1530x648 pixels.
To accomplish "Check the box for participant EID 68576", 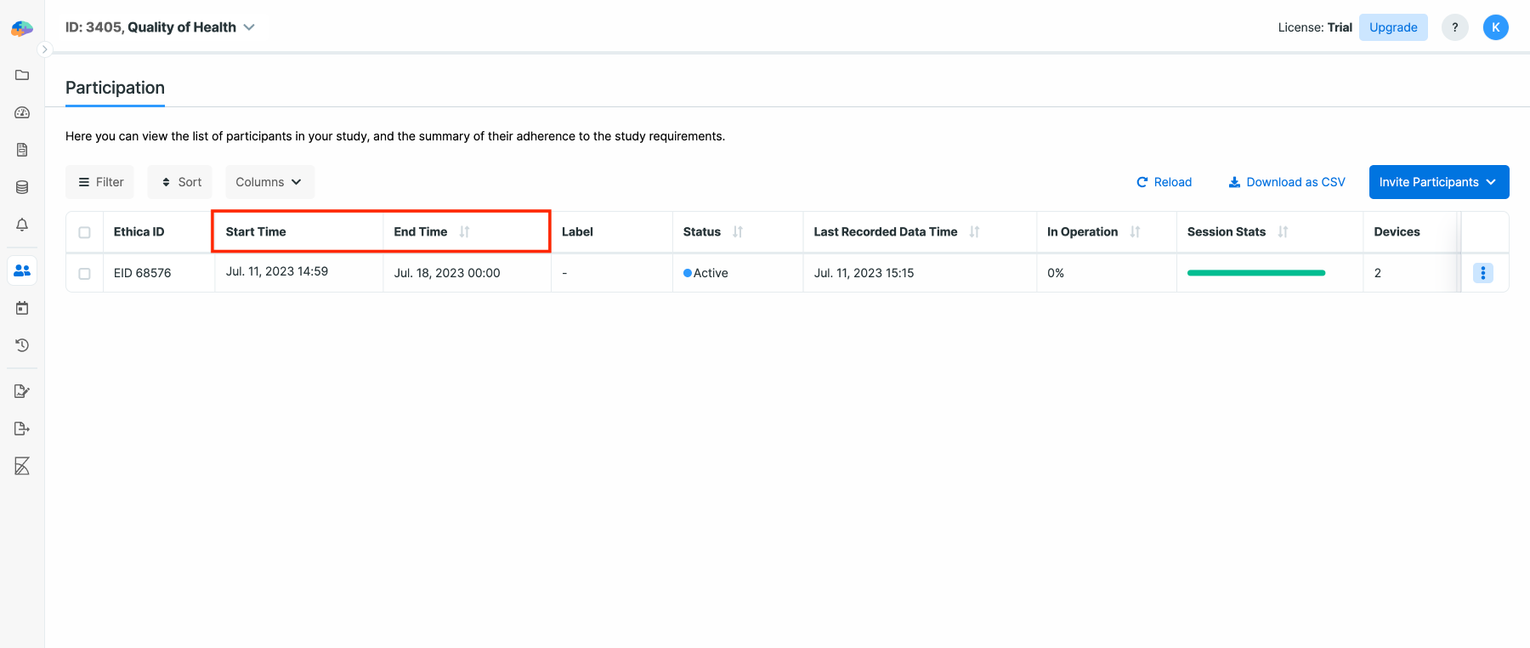I will click(x=85, y=273).
